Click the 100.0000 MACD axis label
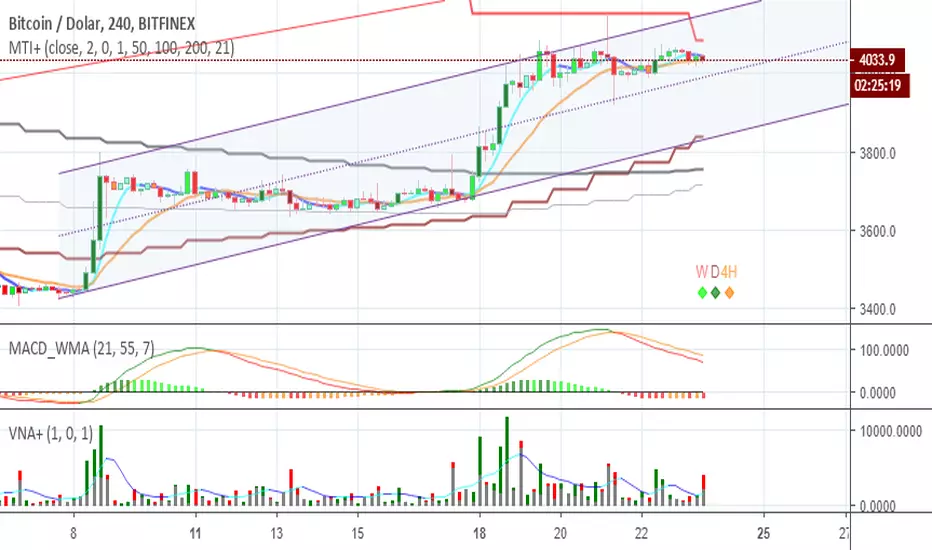932x550 pixels. click(884, 350)
